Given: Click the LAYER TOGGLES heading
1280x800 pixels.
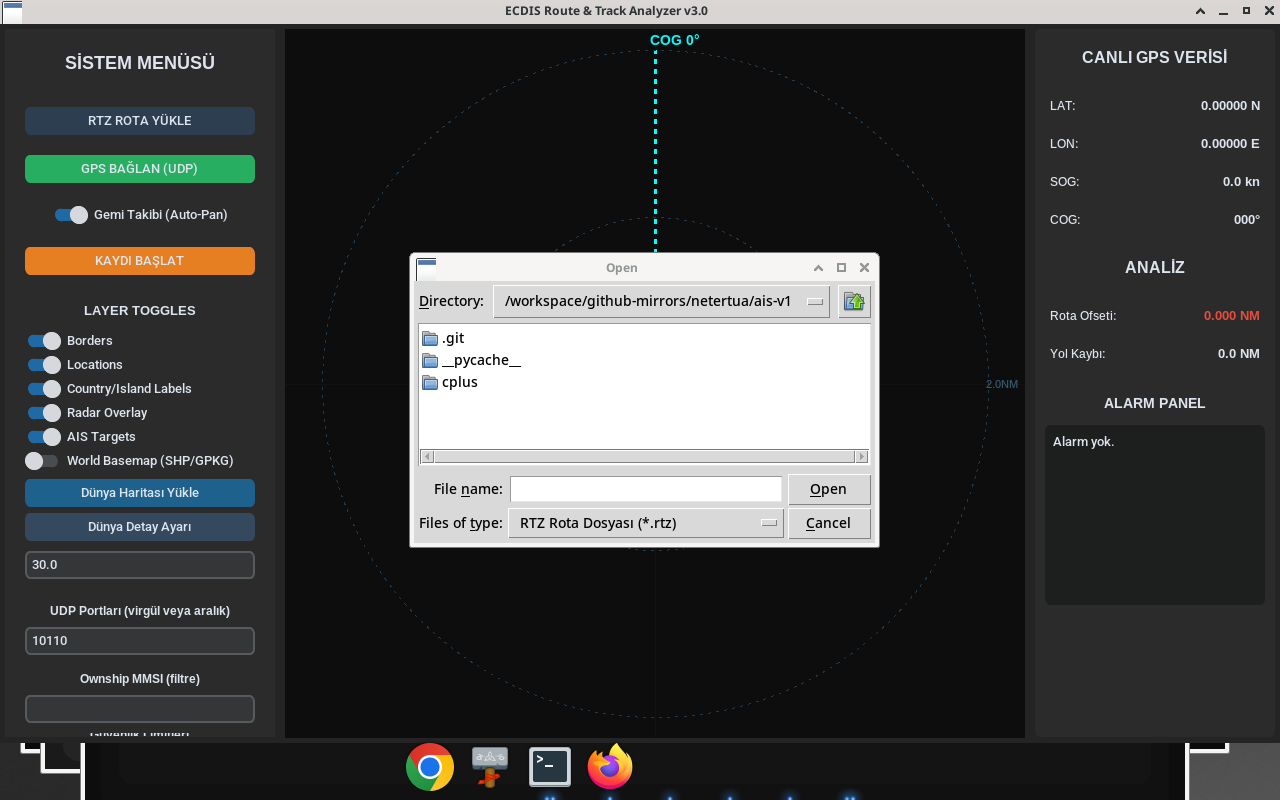Looking at the screenshot, I should tap(140, 310).
